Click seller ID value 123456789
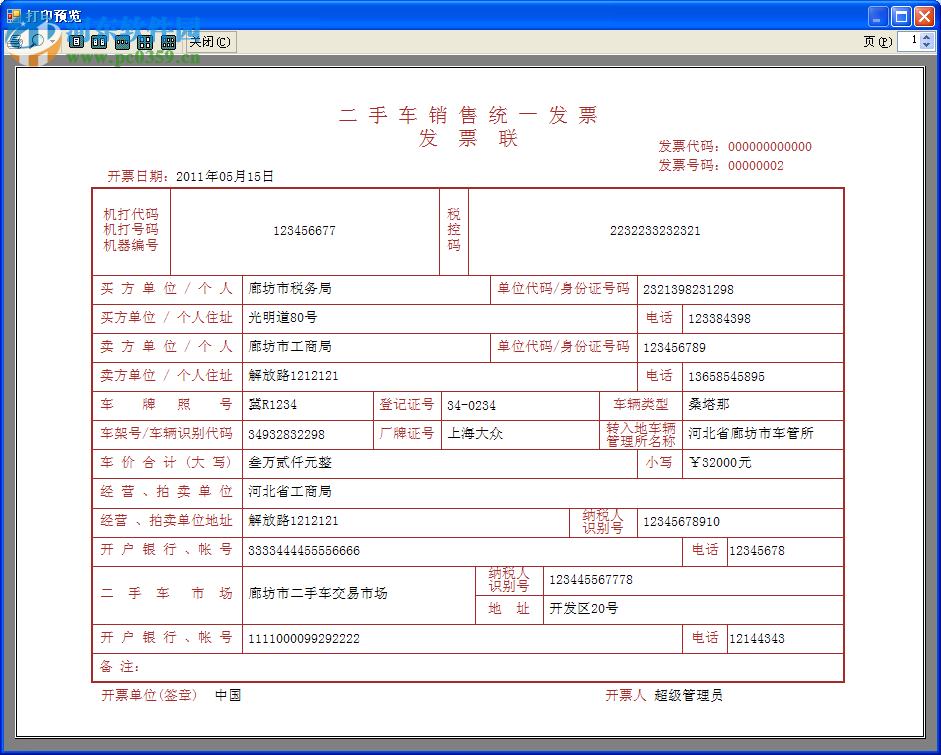This screenshot has width=941, height=755. (674, 347)
